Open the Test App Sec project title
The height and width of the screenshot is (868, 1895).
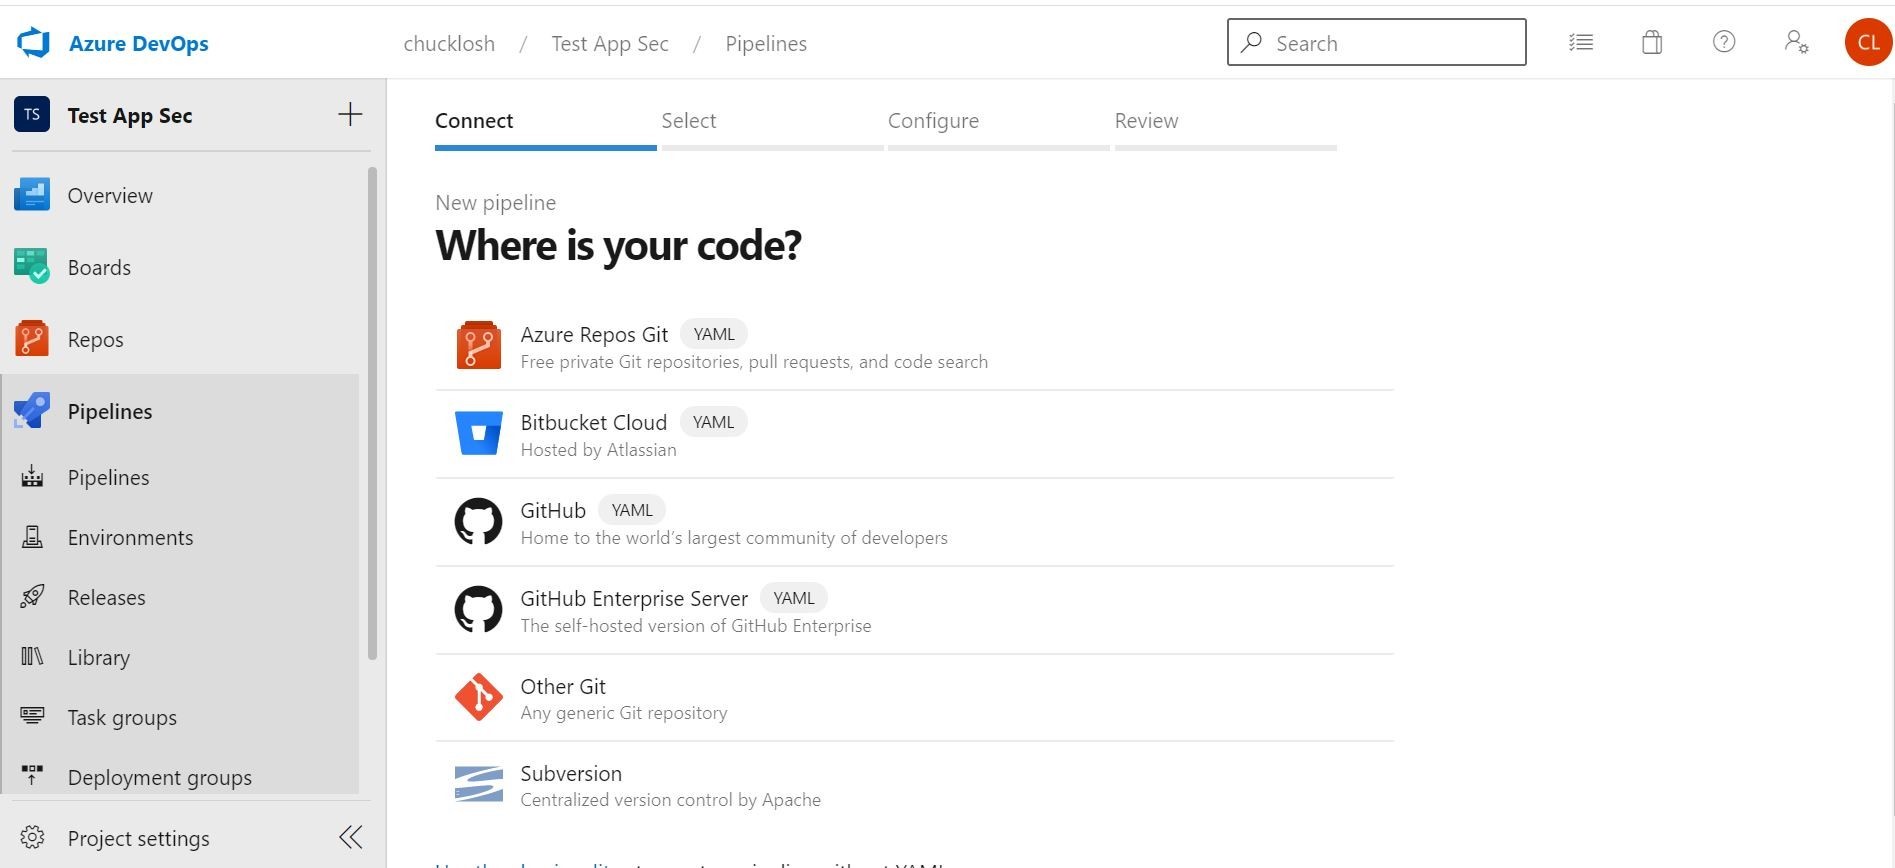(130, 115)
